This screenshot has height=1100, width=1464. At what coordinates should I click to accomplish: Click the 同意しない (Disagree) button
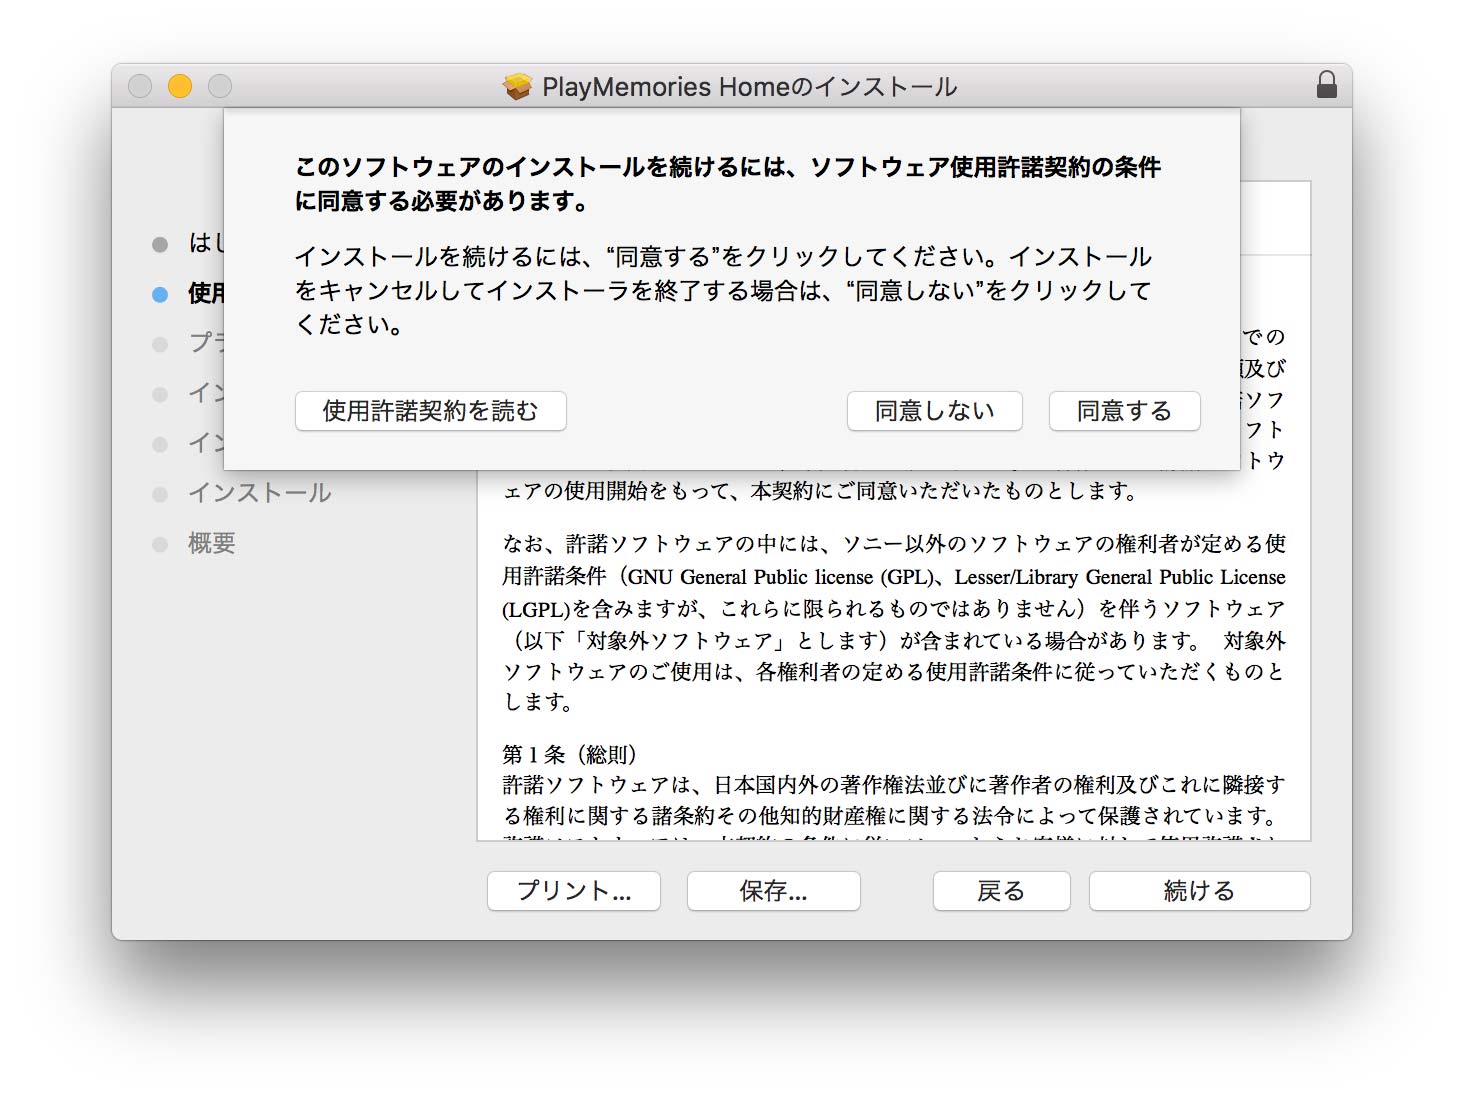click(x=934, y=411)
